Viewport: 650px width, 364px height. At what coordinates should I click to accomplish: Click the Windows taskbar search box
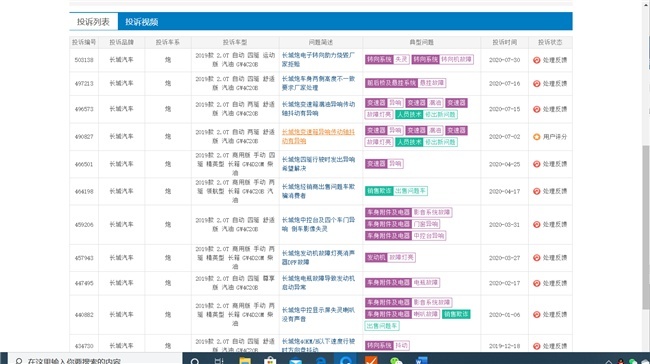(95, 359)
